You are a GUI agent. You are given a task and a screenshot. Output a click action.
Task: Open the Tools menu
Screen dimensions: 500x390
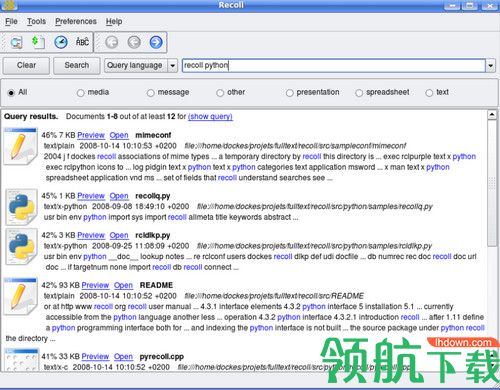(36, 22)
